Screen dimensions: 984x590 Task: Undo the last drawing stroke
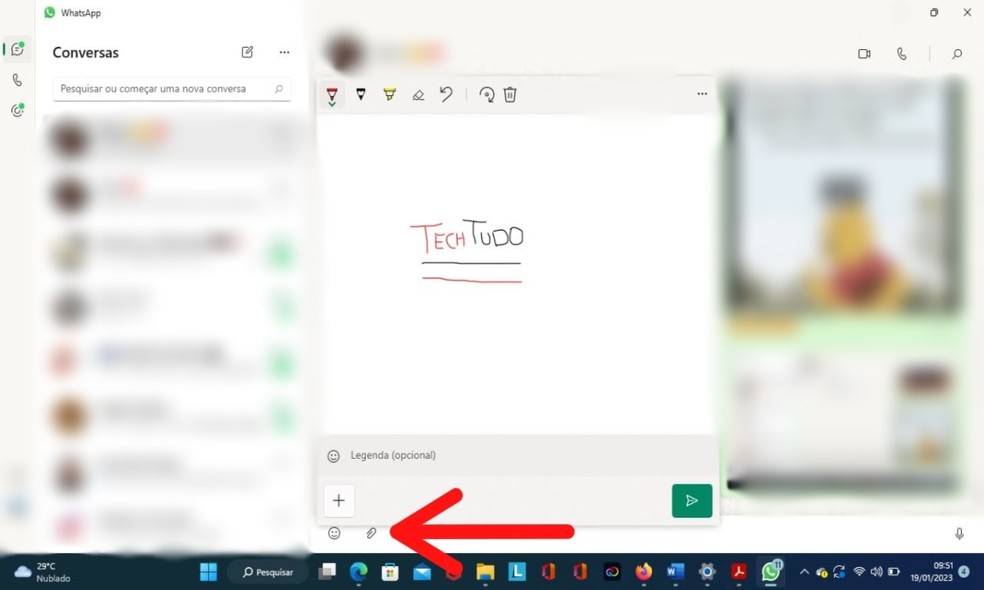[446, 93]
